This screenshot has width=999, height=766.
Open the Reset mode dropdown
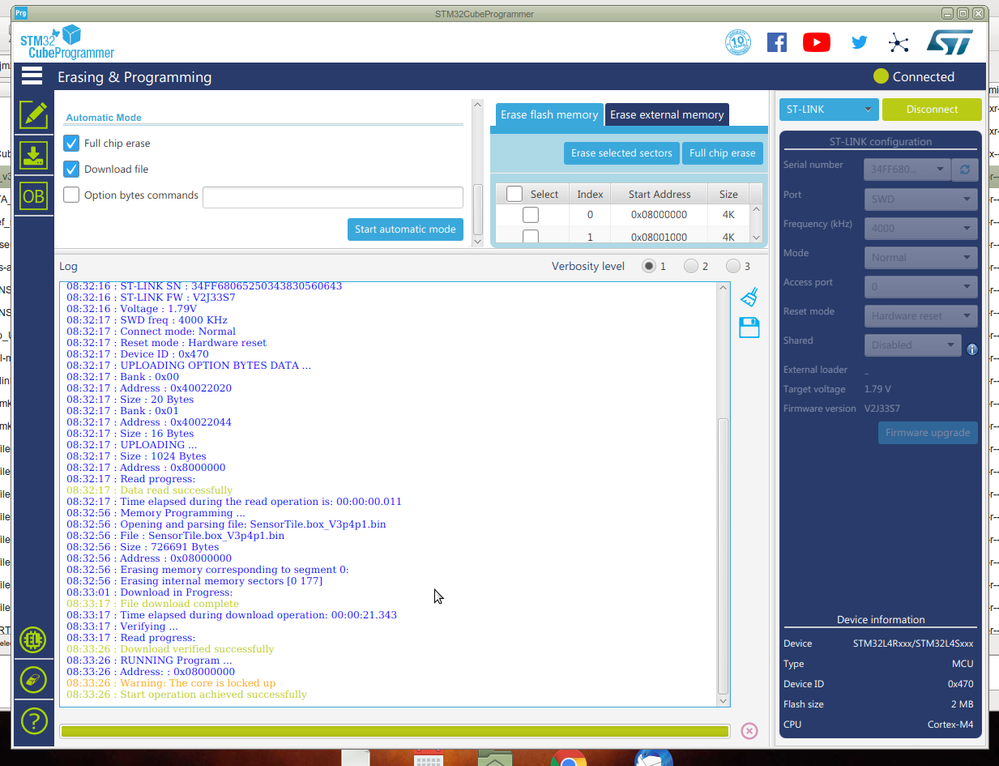tap(920, 316)
